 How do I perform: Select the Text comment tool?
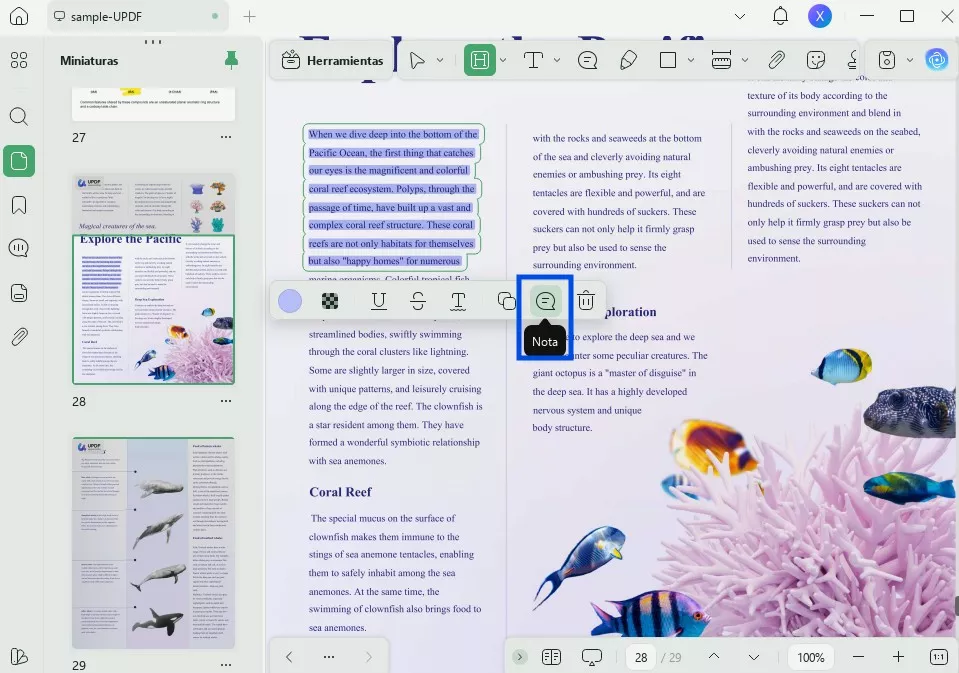tap(533, 60)
